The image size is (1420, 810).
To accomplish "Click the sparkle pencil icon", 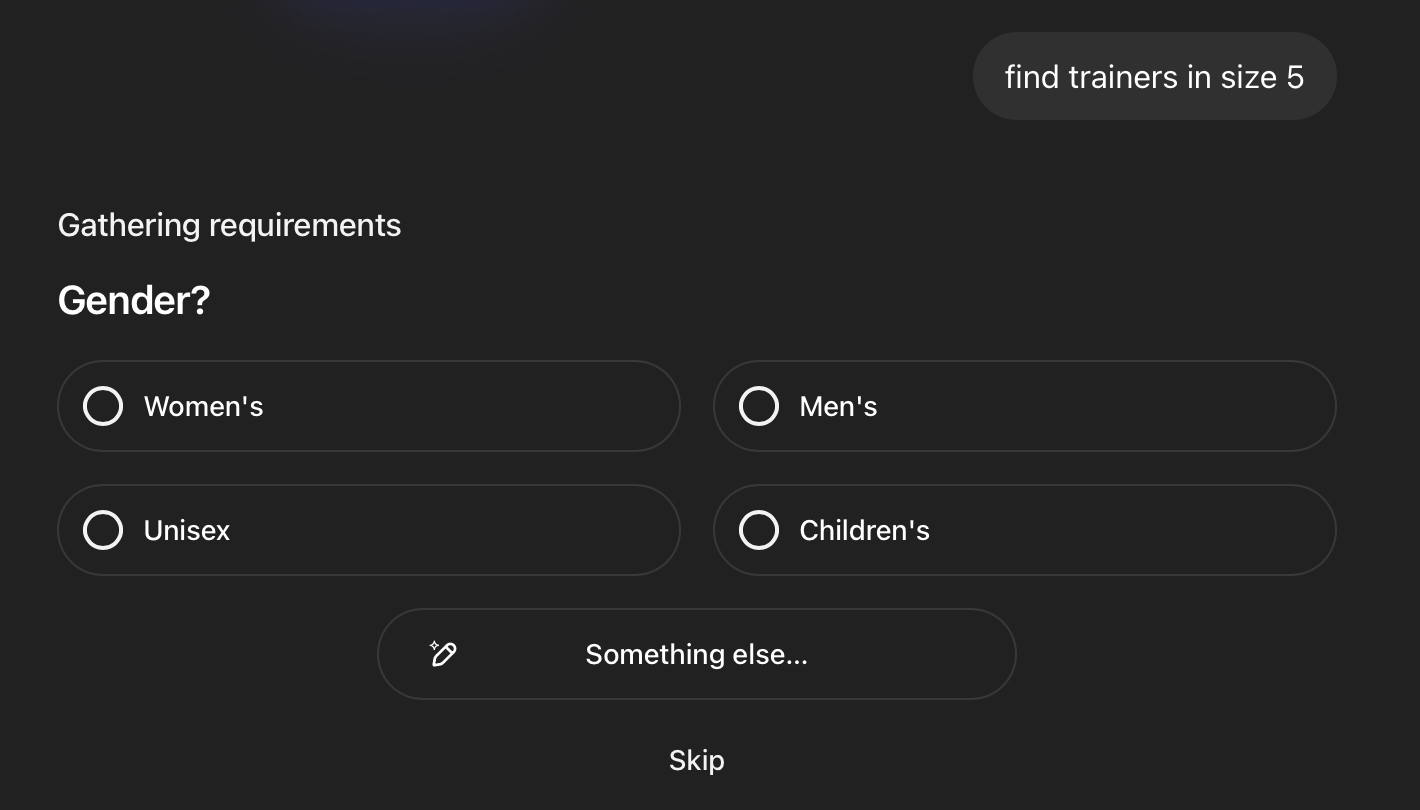I will click(443, 654).
